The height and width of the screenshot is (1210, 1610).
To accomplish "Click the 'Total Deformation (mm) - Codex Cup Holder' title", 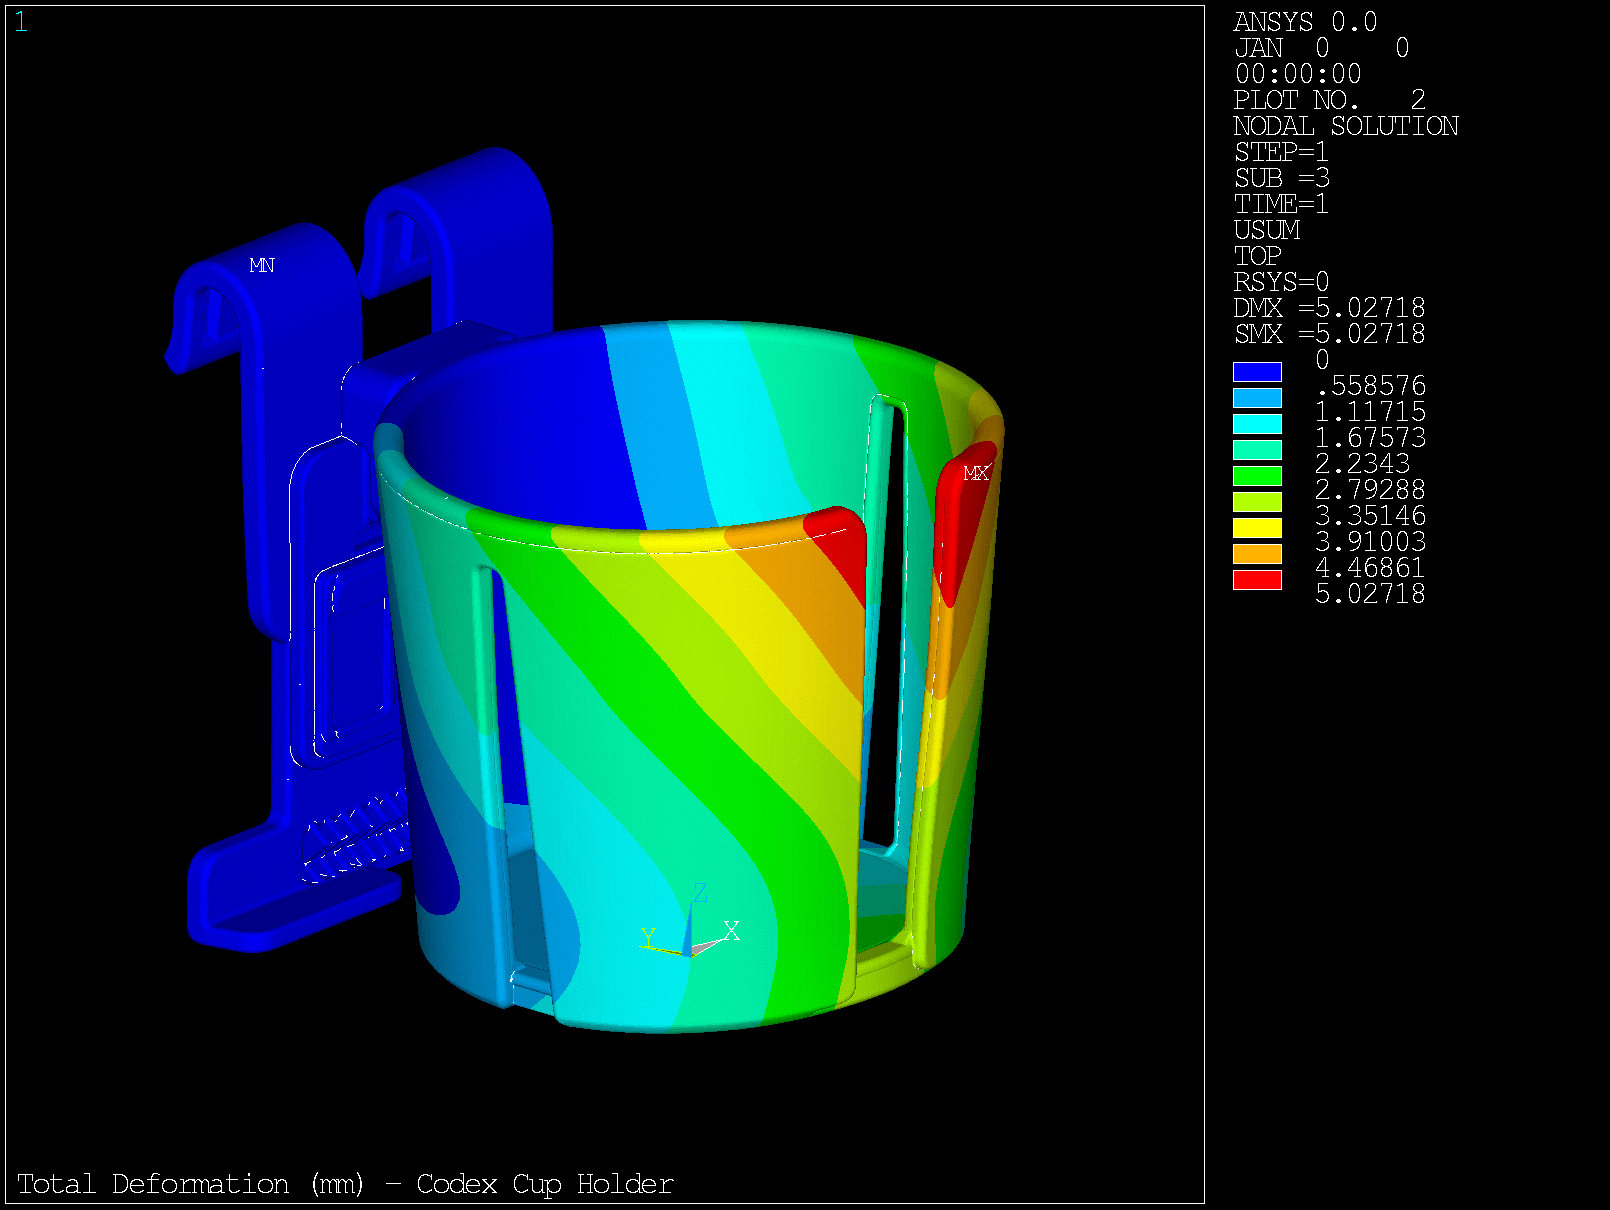I will pyautogui.click(x=346, y=1184).
